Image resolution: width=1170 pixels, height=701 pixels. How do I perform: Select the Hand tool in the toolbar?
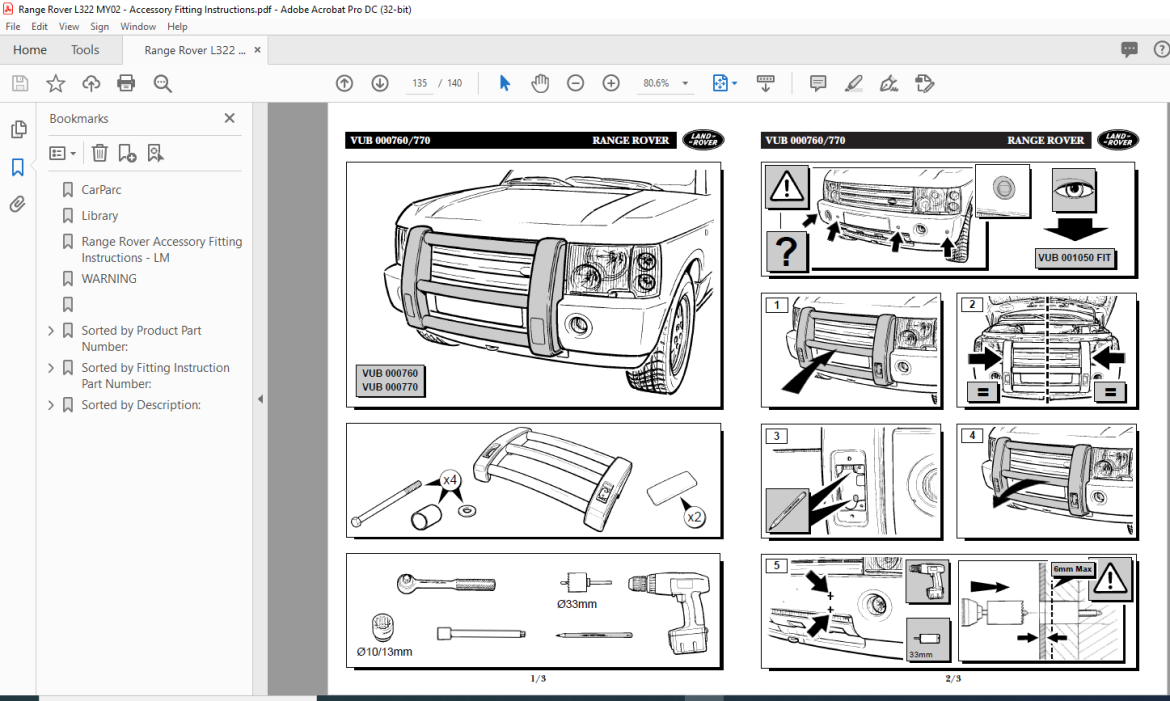pos(540,83)
